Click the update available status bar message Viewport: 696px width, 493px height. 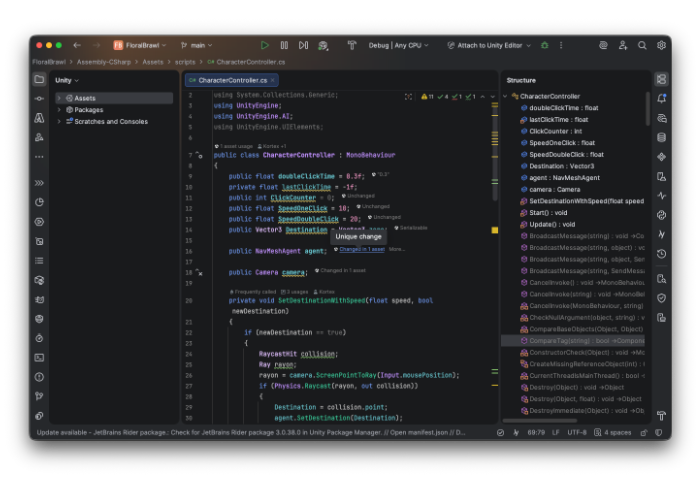(251, 433)
